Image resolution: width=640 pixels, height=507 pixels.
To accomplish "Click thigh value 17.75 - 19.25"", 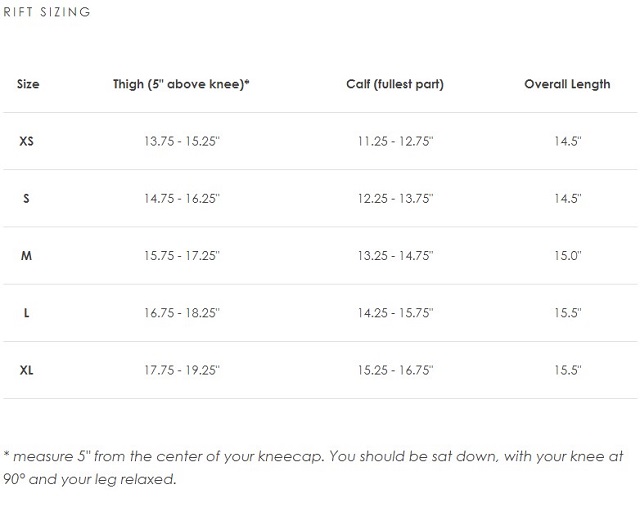I will pos(182,370).
